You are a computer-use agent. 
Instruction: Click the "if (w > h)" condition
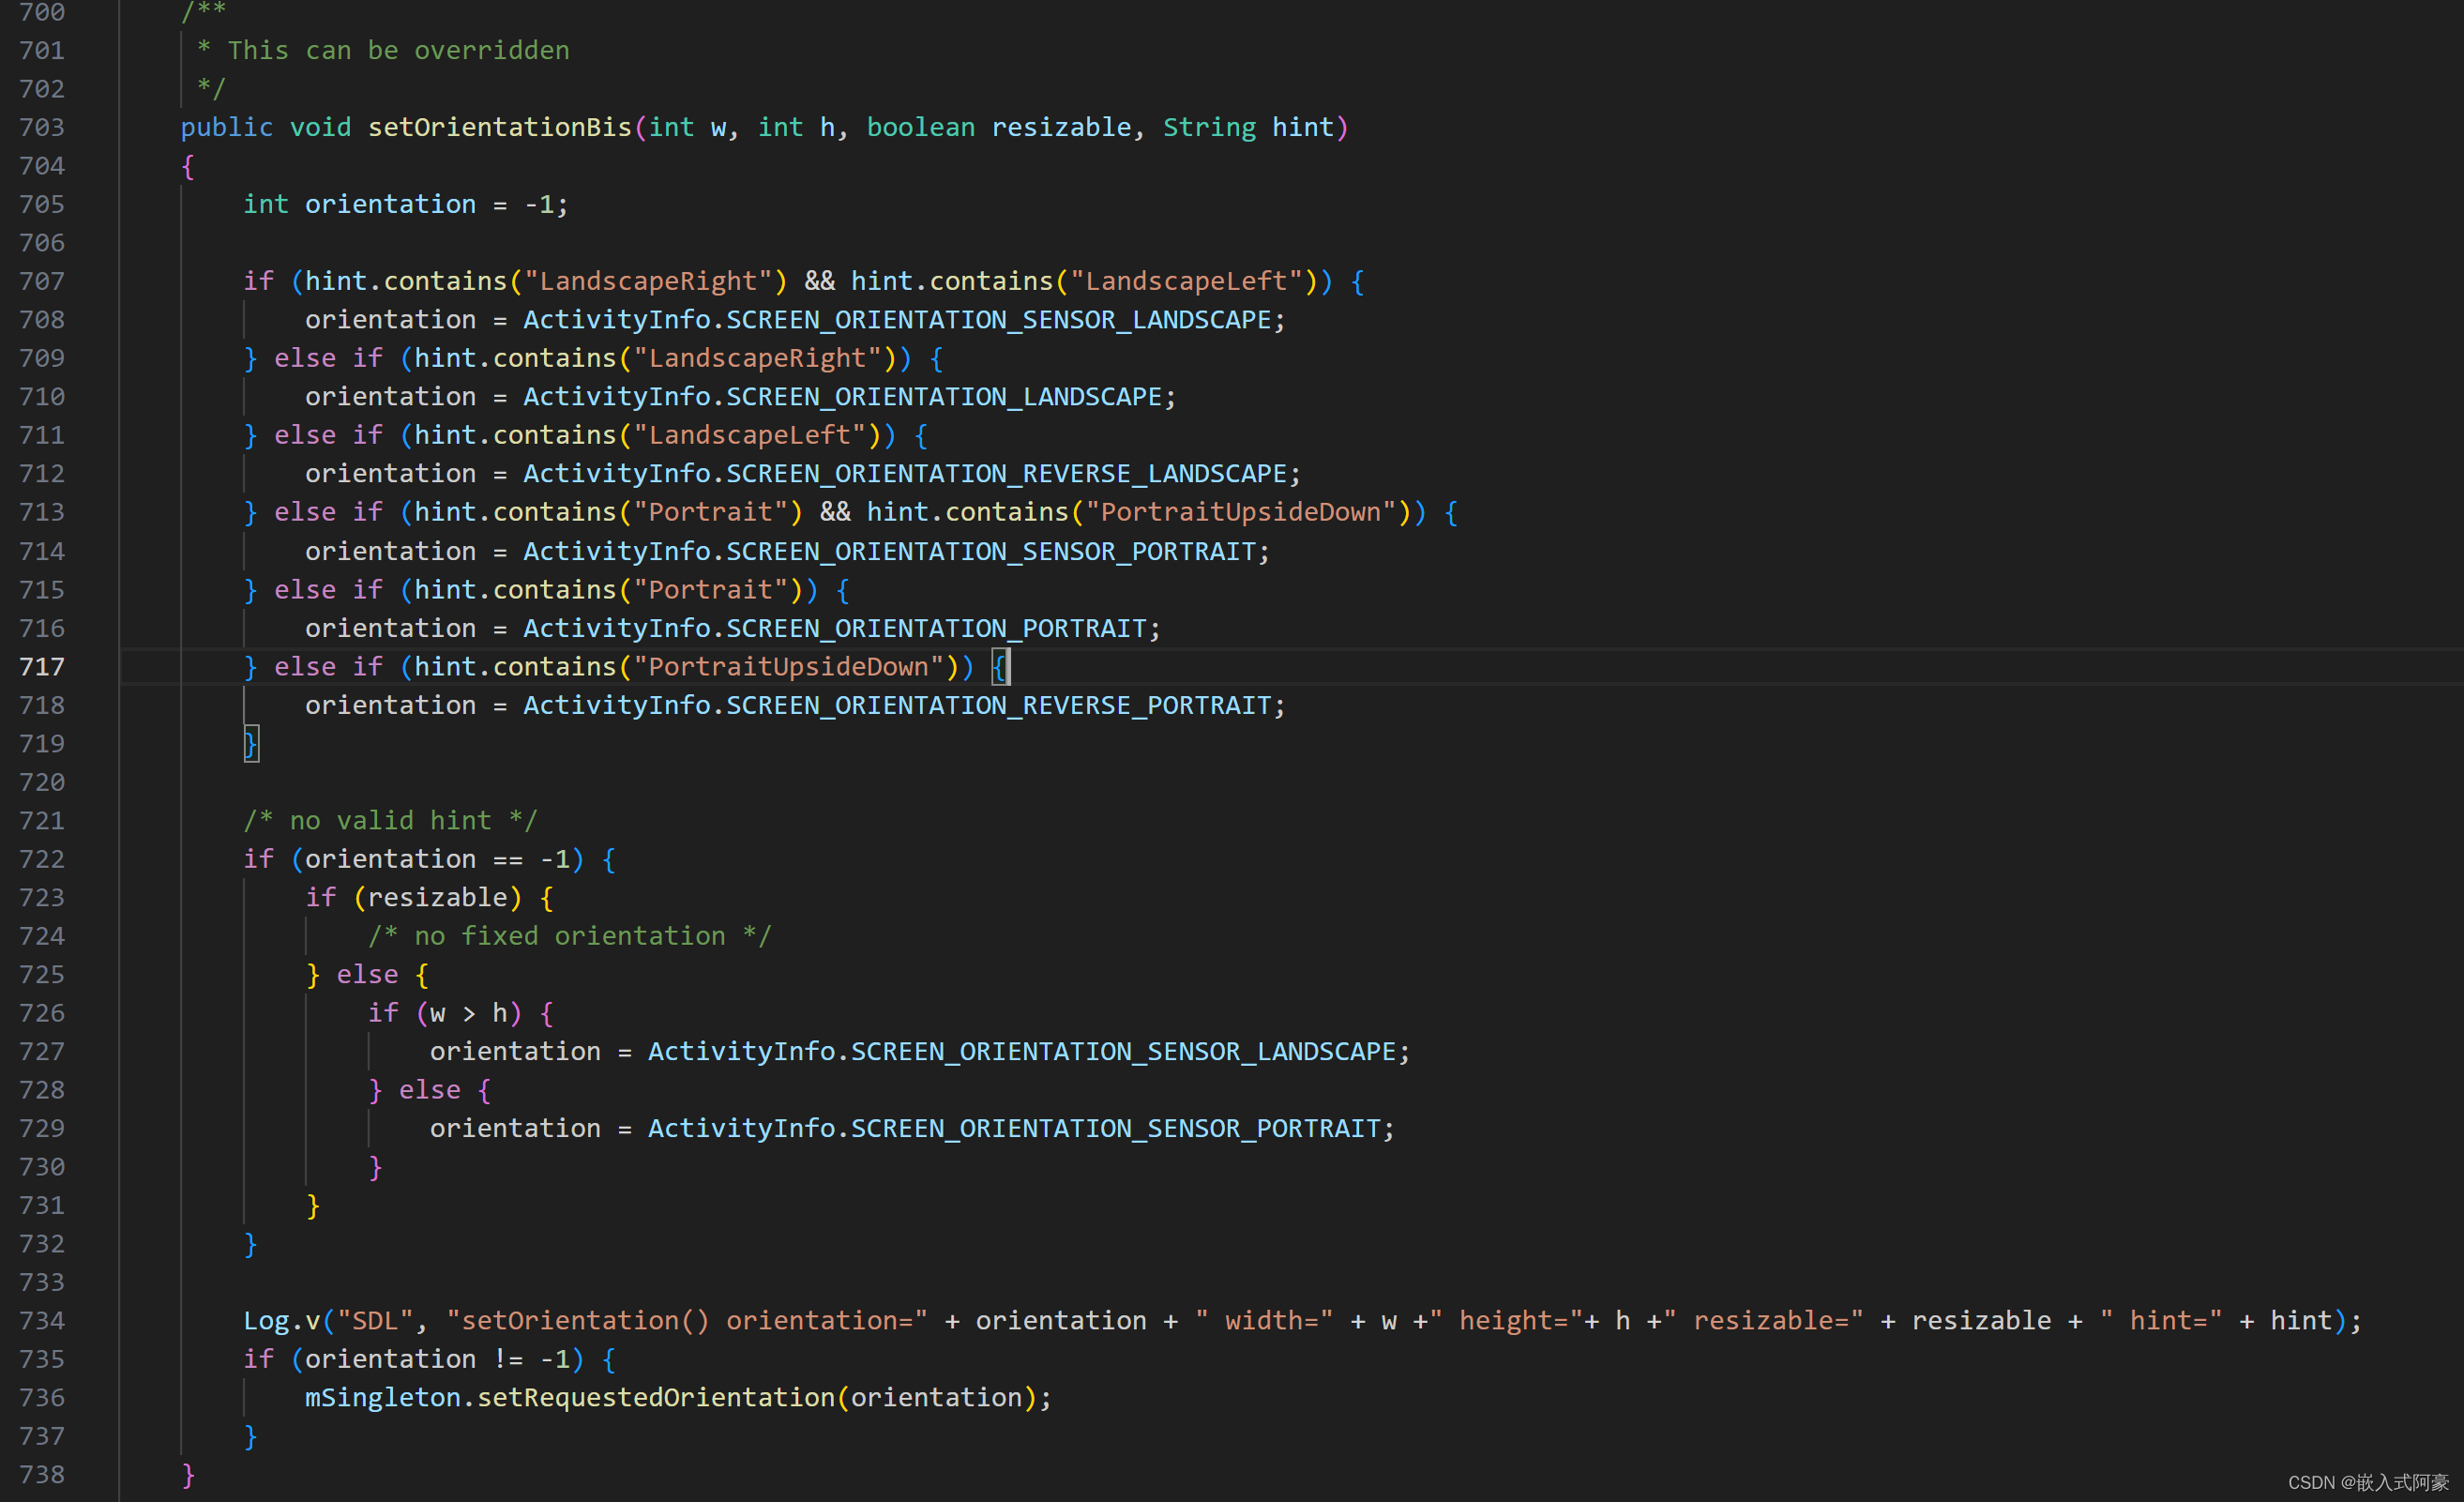coord(444,1013)
